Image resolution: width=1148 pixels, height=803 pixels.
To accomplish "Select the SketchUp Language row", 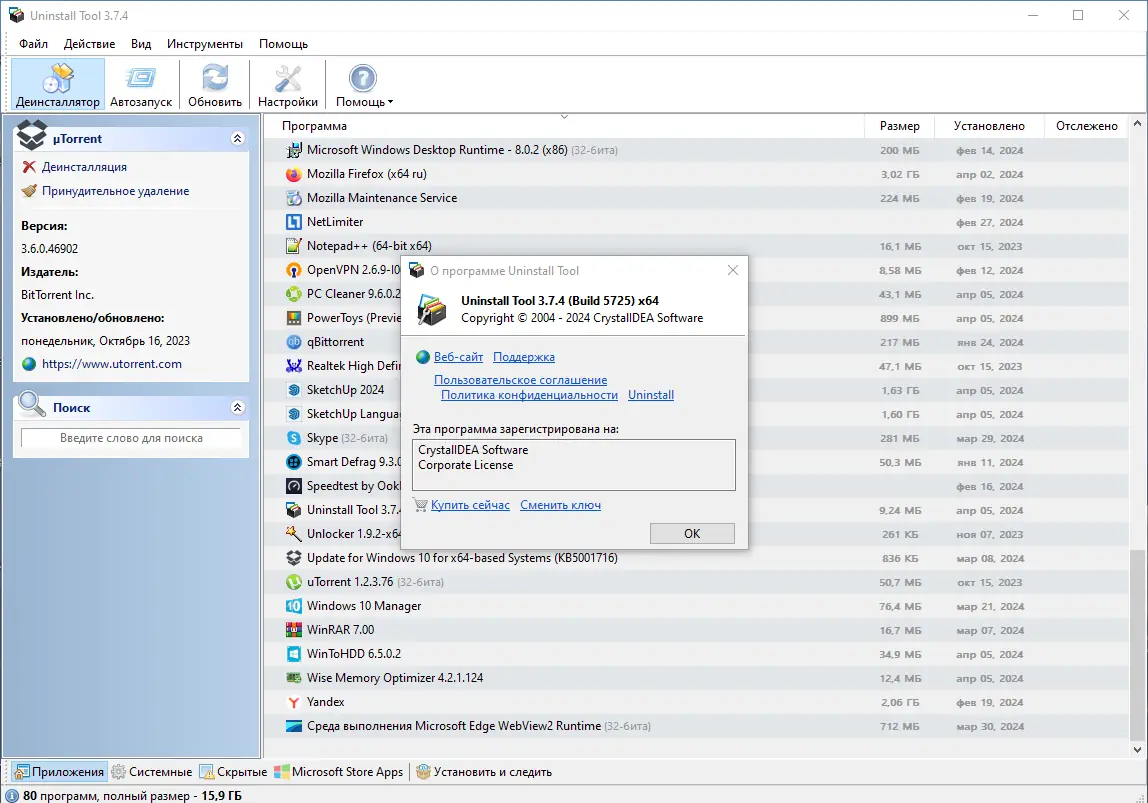I will pos(696,414).
